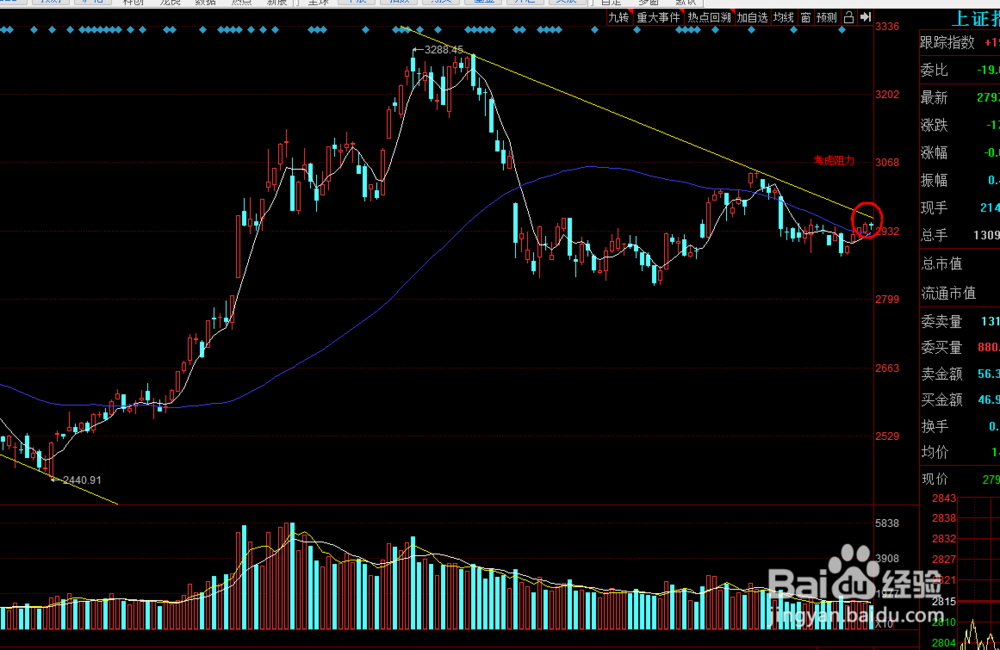This screenshot has height=650, width=1000.
Task: Click the 现手 current lots row
Action: coord(960,208)
